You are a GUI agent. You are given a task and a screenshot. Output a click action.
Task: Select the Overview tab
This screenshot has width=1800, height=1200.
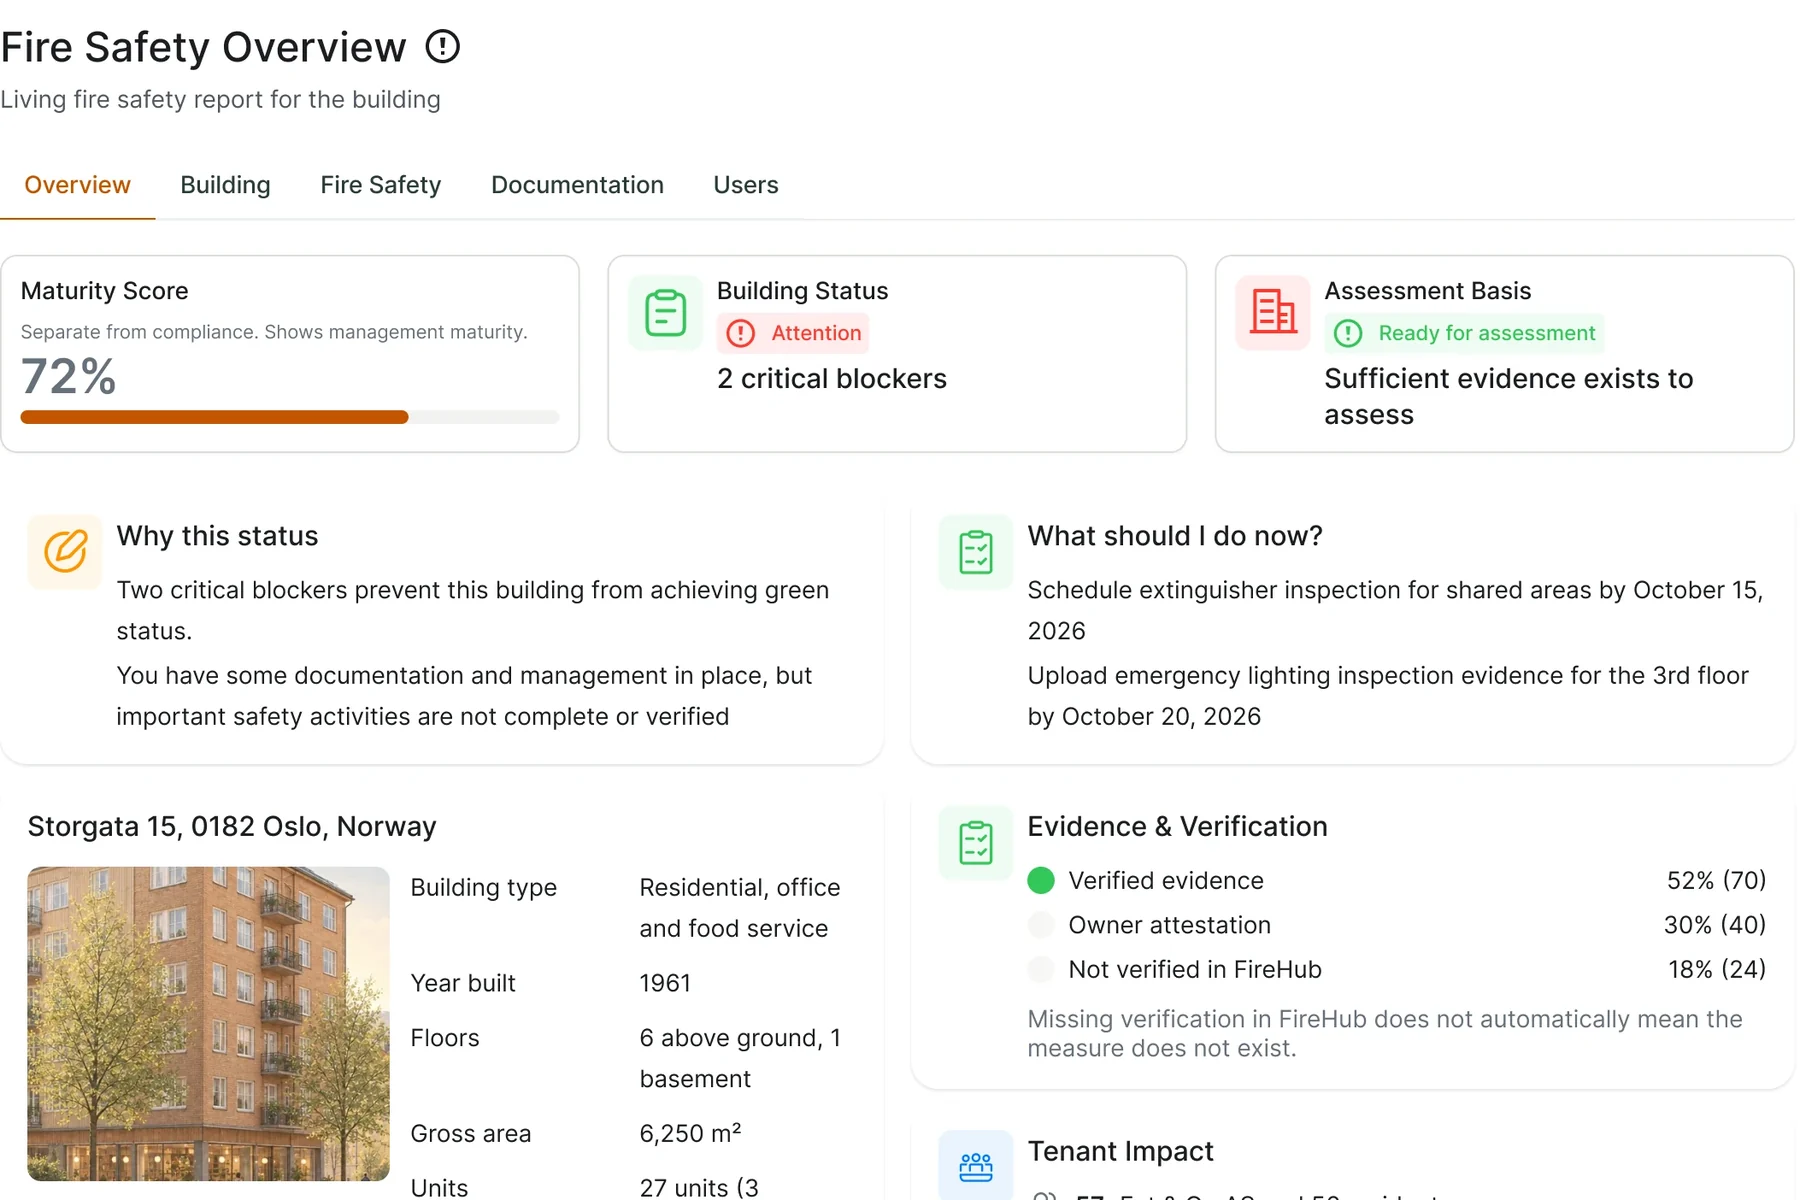click(77, 185)
